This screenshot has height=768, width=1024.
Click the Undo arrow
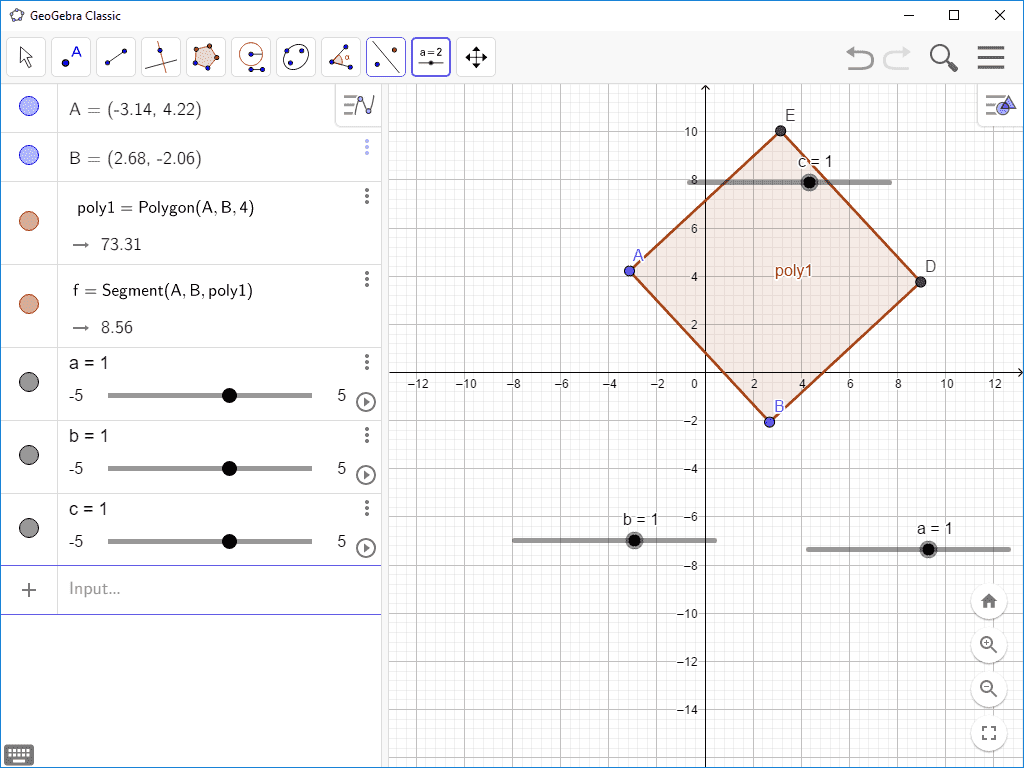[859, 58]
